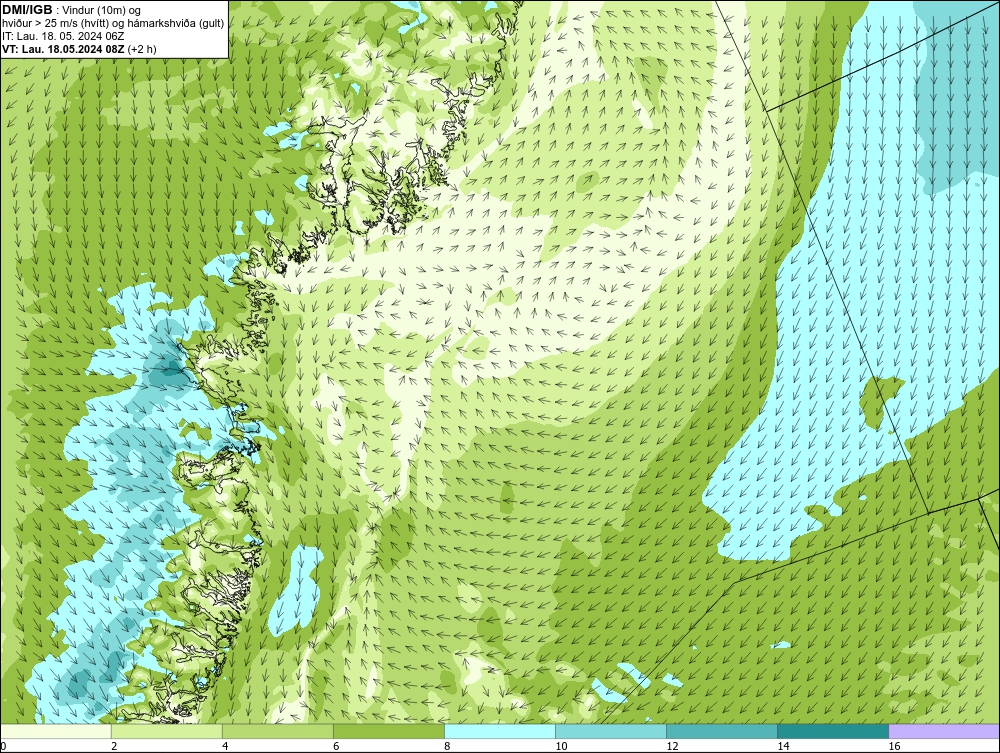This screenshot has height=753, width=1000.
Task: Click the legend label '8'
Action: 448,746
